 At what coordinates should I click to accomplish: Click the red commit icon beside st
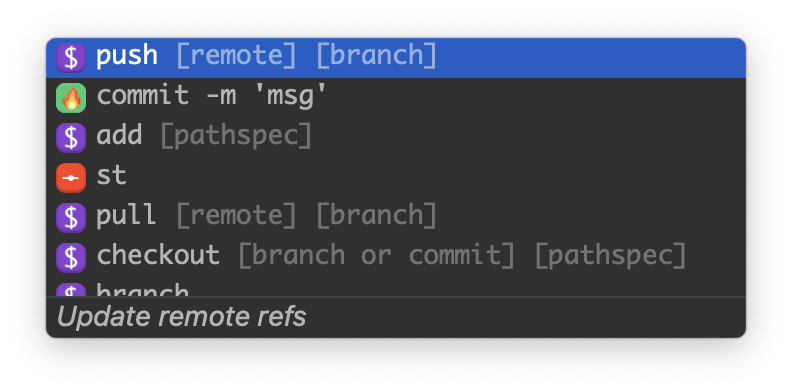(x=71, y=177)
